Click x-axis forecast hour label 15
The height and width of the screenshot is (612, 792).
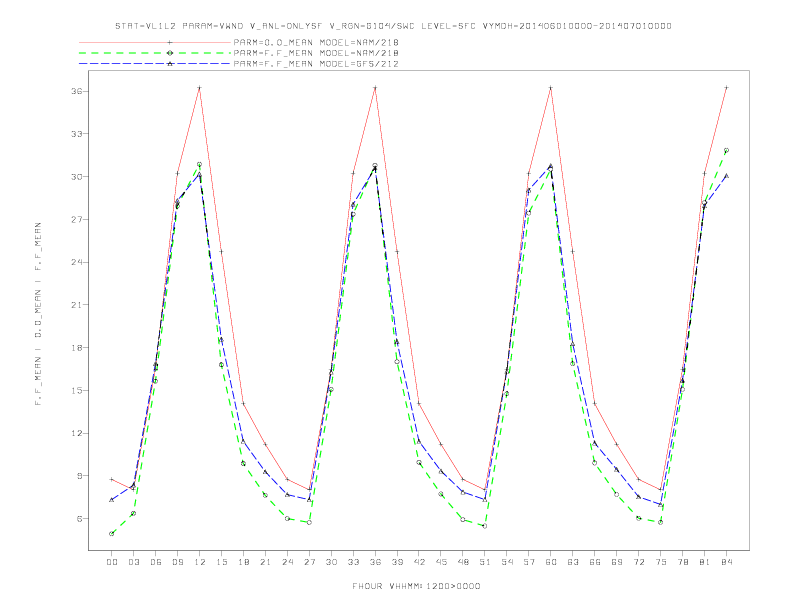(221, 562)
